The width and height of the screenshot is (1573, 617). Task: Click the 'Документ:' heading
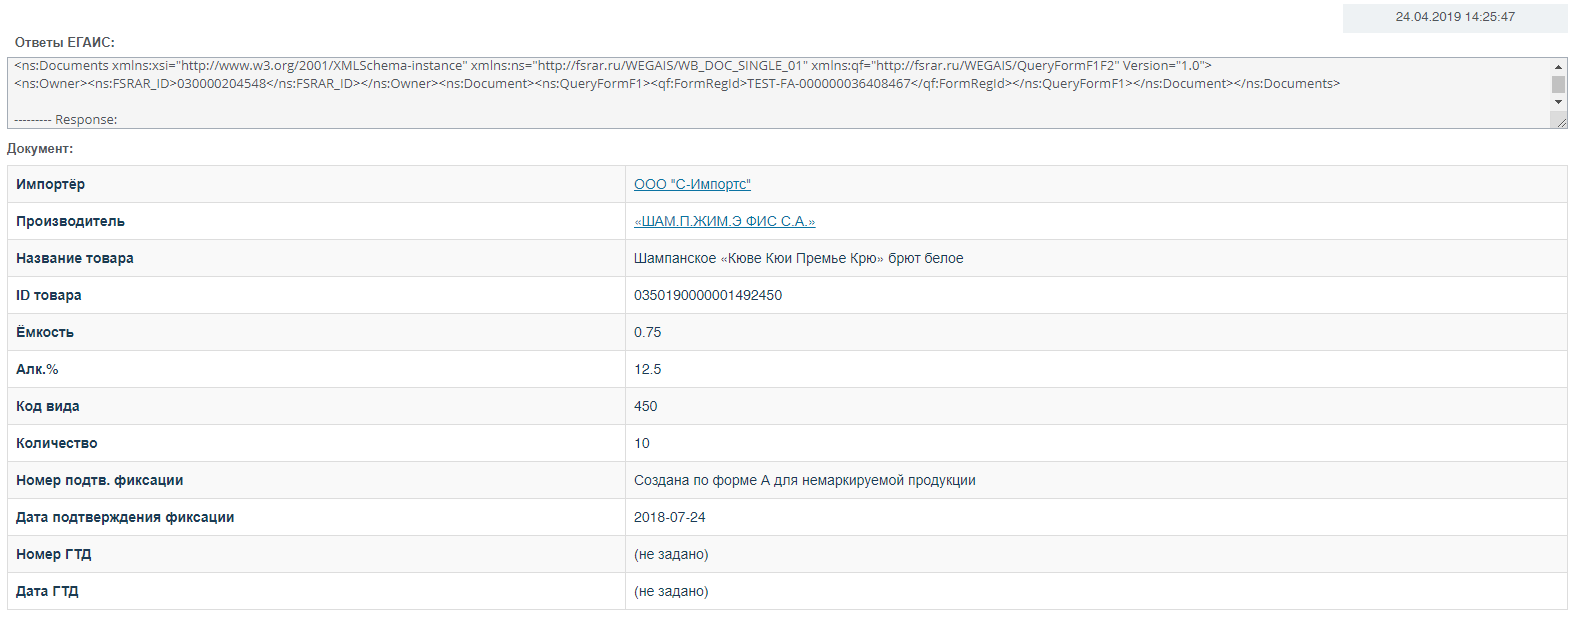(40, 149)
